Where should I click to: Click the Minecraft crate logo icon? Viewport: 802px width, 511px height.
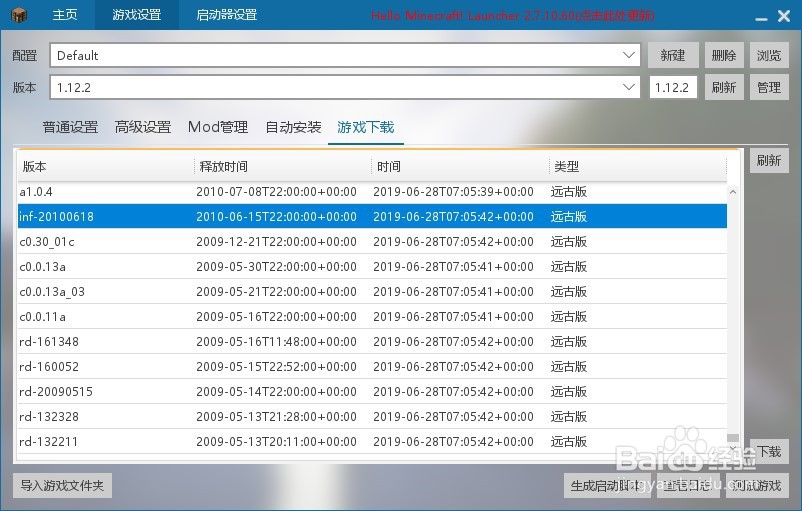click(19, 15)
